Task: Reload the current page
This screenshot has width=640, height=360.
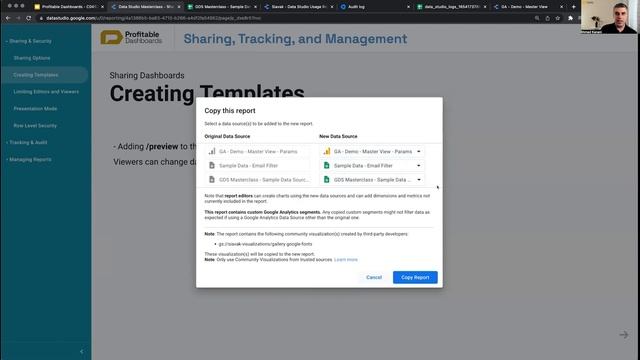Action: click(x=29, y=18)
